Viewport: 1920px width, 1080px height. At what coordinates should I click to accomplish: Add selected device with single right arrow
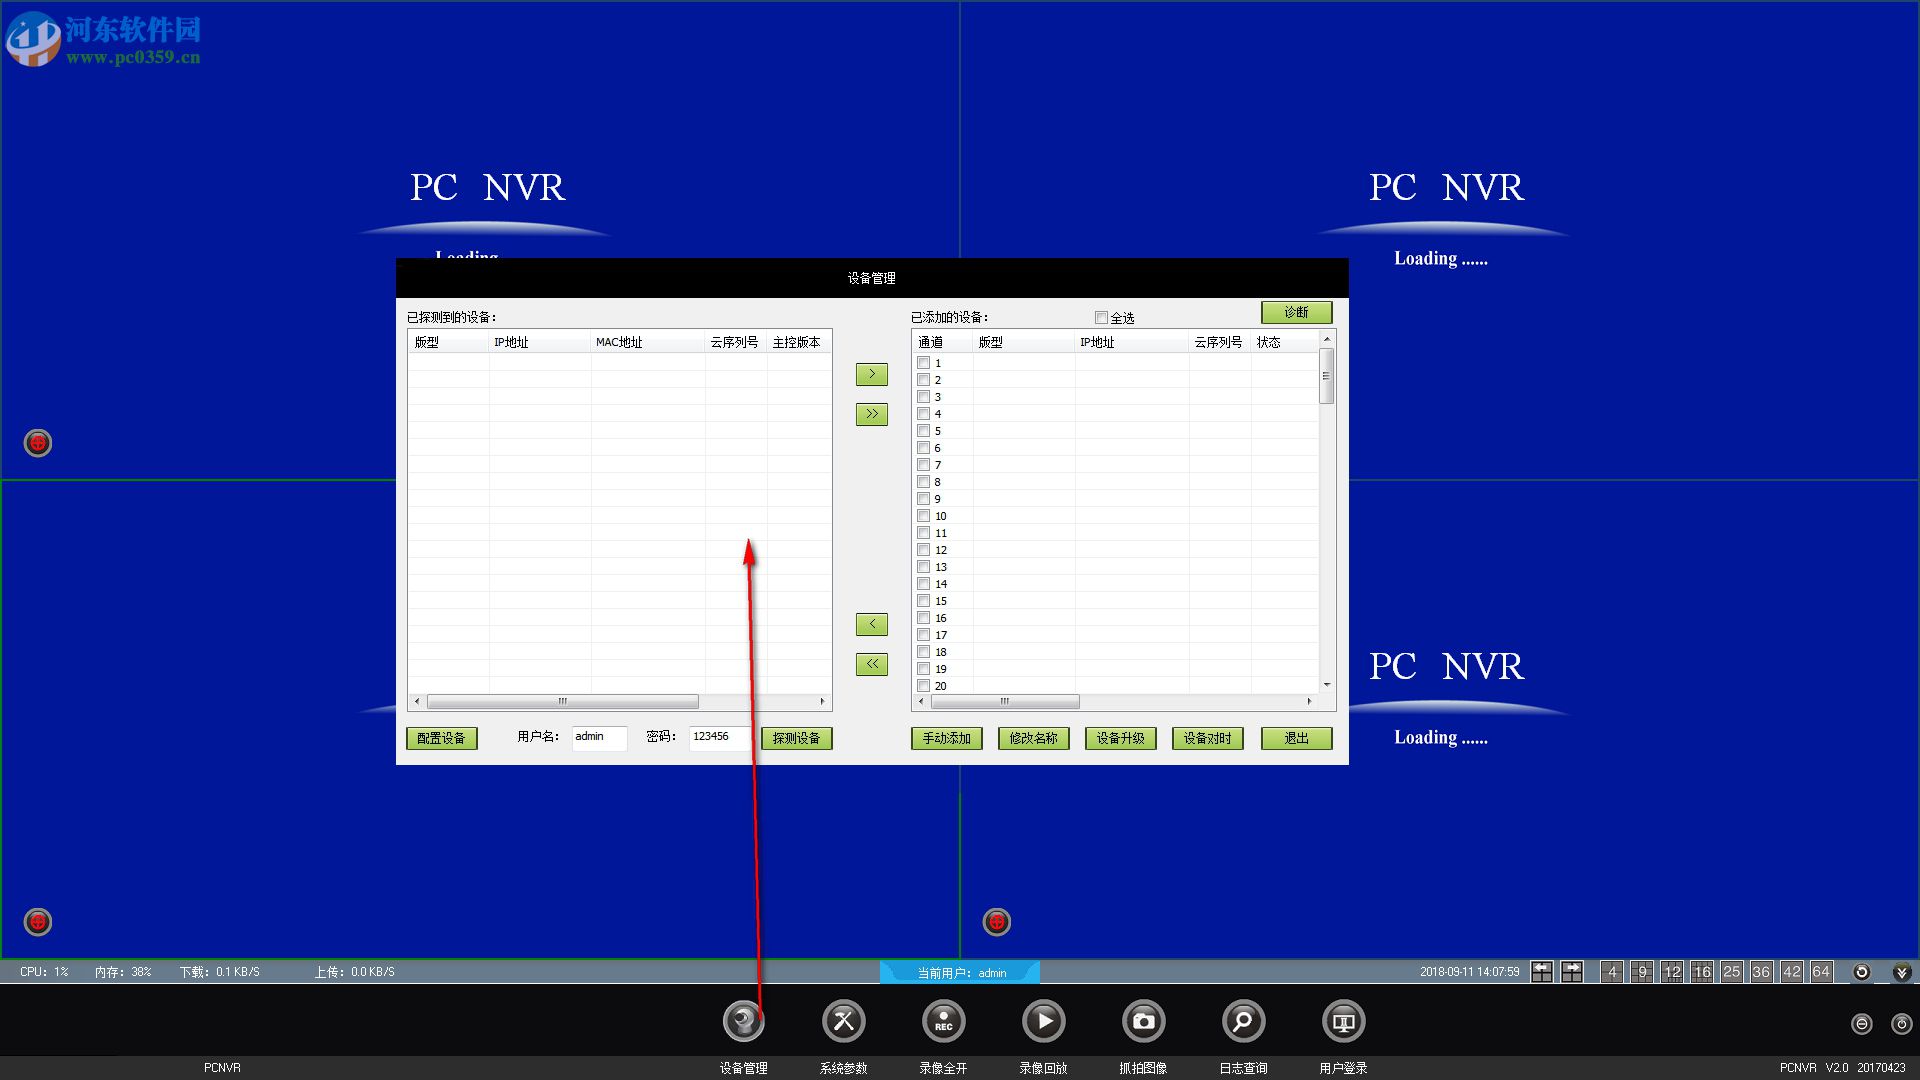[x=872, y=374]
